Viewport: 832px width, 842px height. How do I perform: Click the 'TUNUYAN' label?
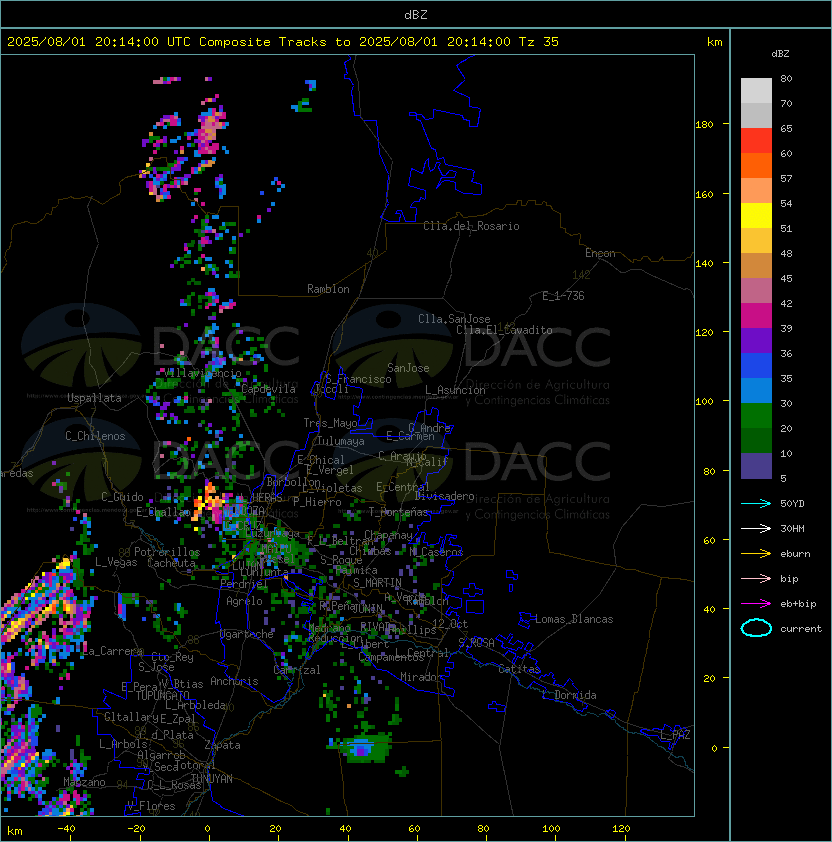tap(211, 779)
